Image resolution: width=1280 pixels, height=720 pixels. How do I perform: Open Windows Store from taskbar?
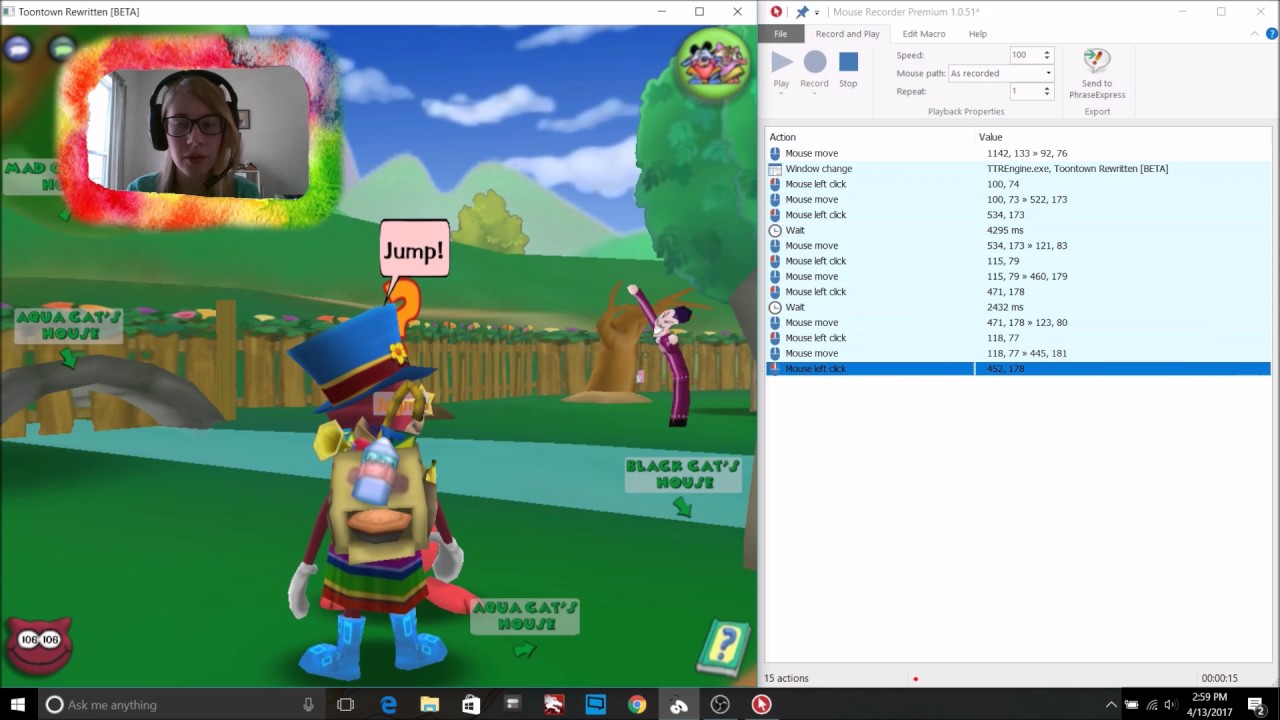click(x=471, y=704)
